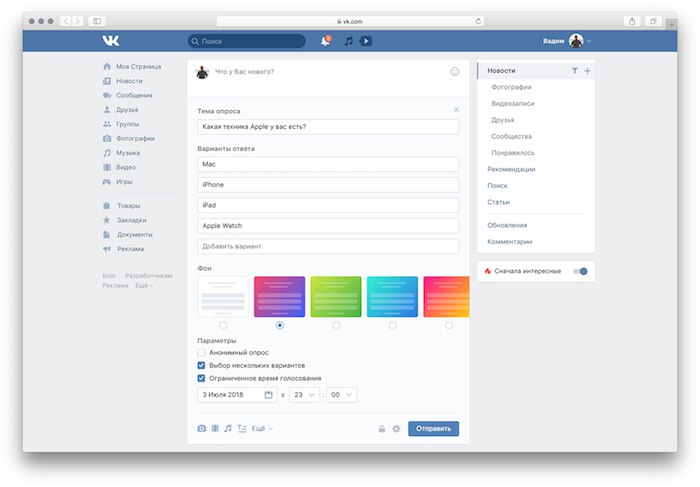Select radio under white background
Screen dimensions: 700x487
[223, 325]
